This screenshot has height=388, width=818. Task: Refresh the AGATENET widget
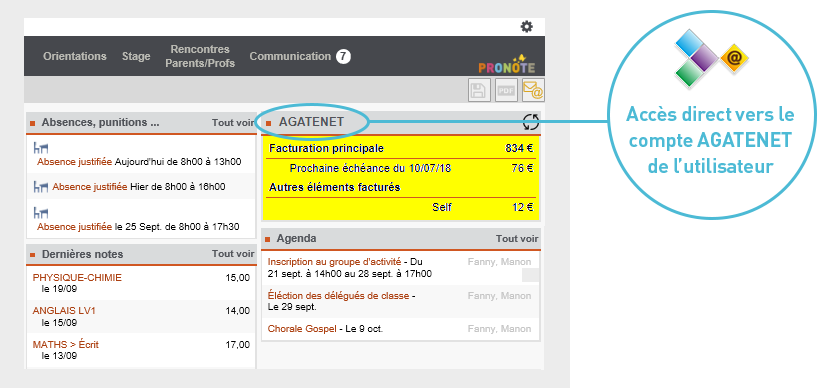(531, 122)
